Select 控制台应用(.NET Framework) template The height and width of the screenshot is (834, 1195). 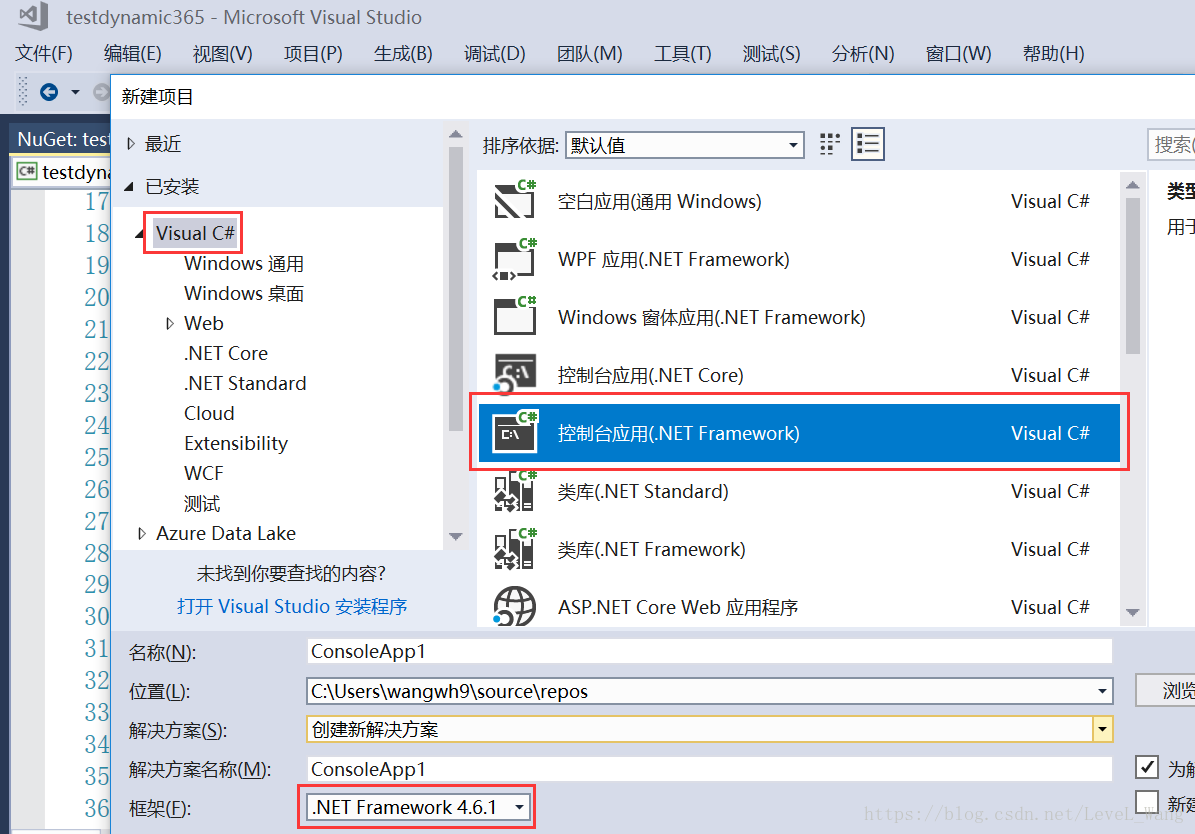tap(799, 433)
